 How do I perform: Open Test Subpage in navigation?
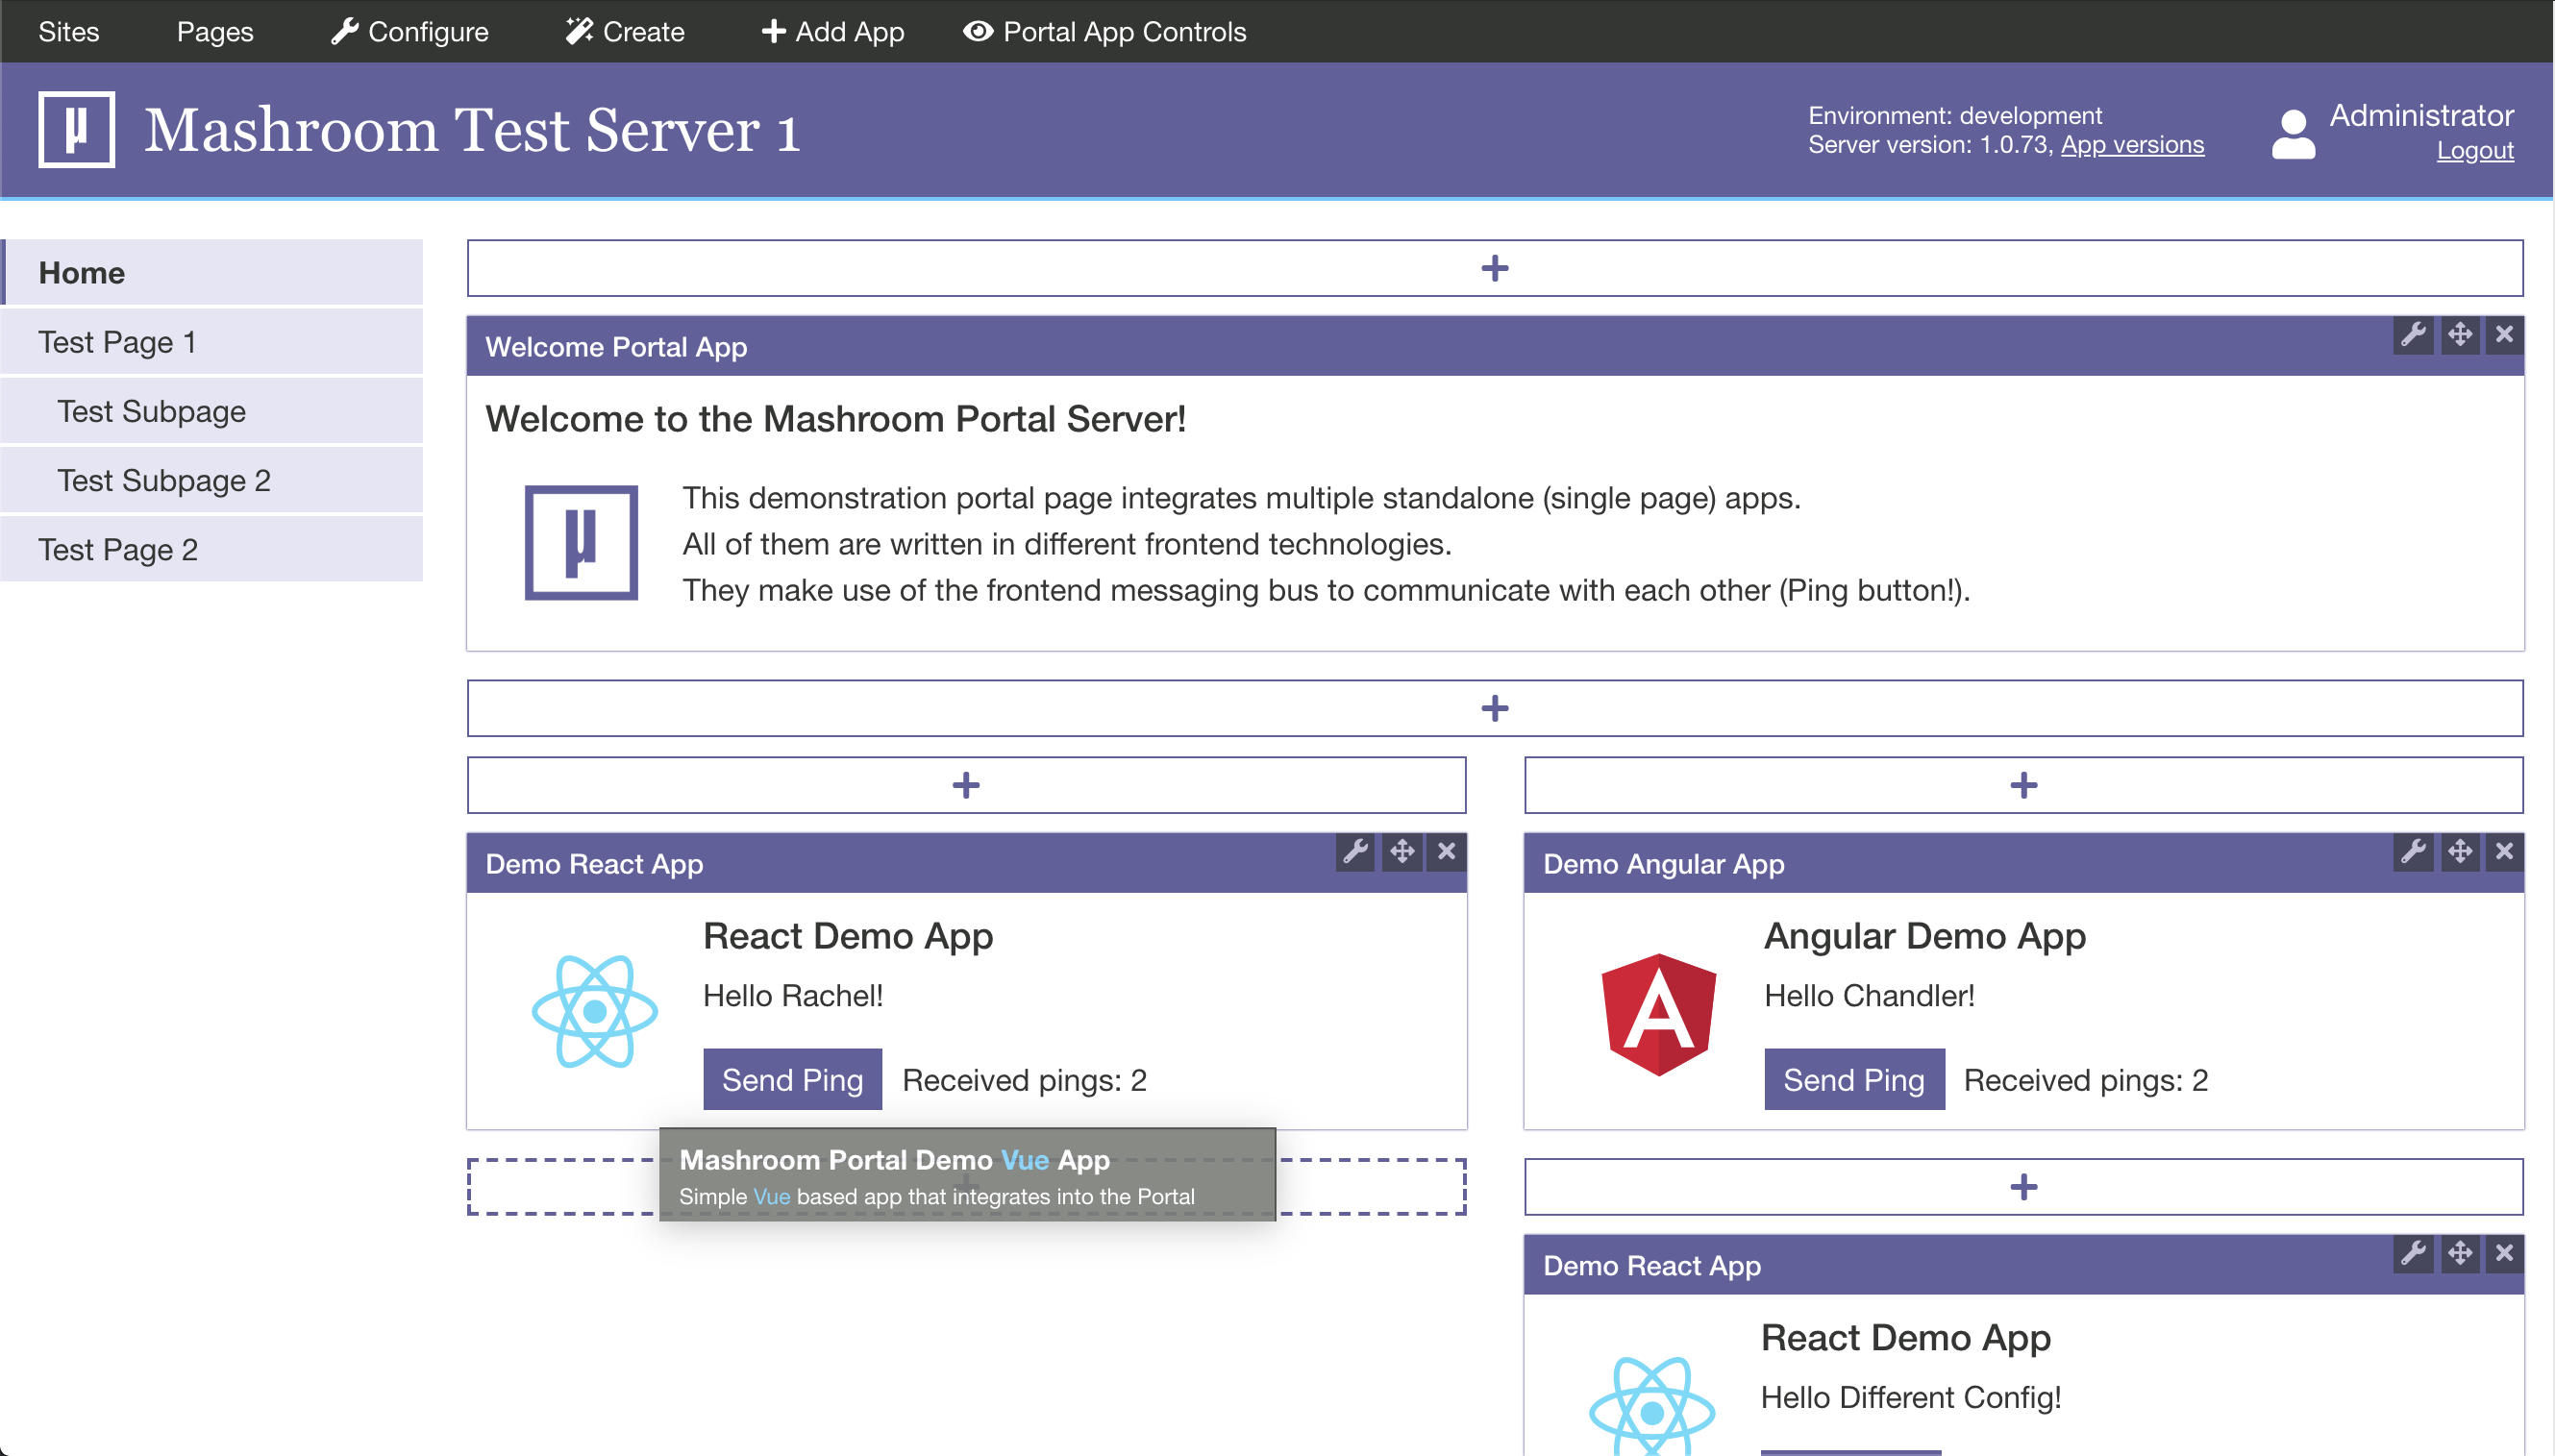[x=212, y=411]
